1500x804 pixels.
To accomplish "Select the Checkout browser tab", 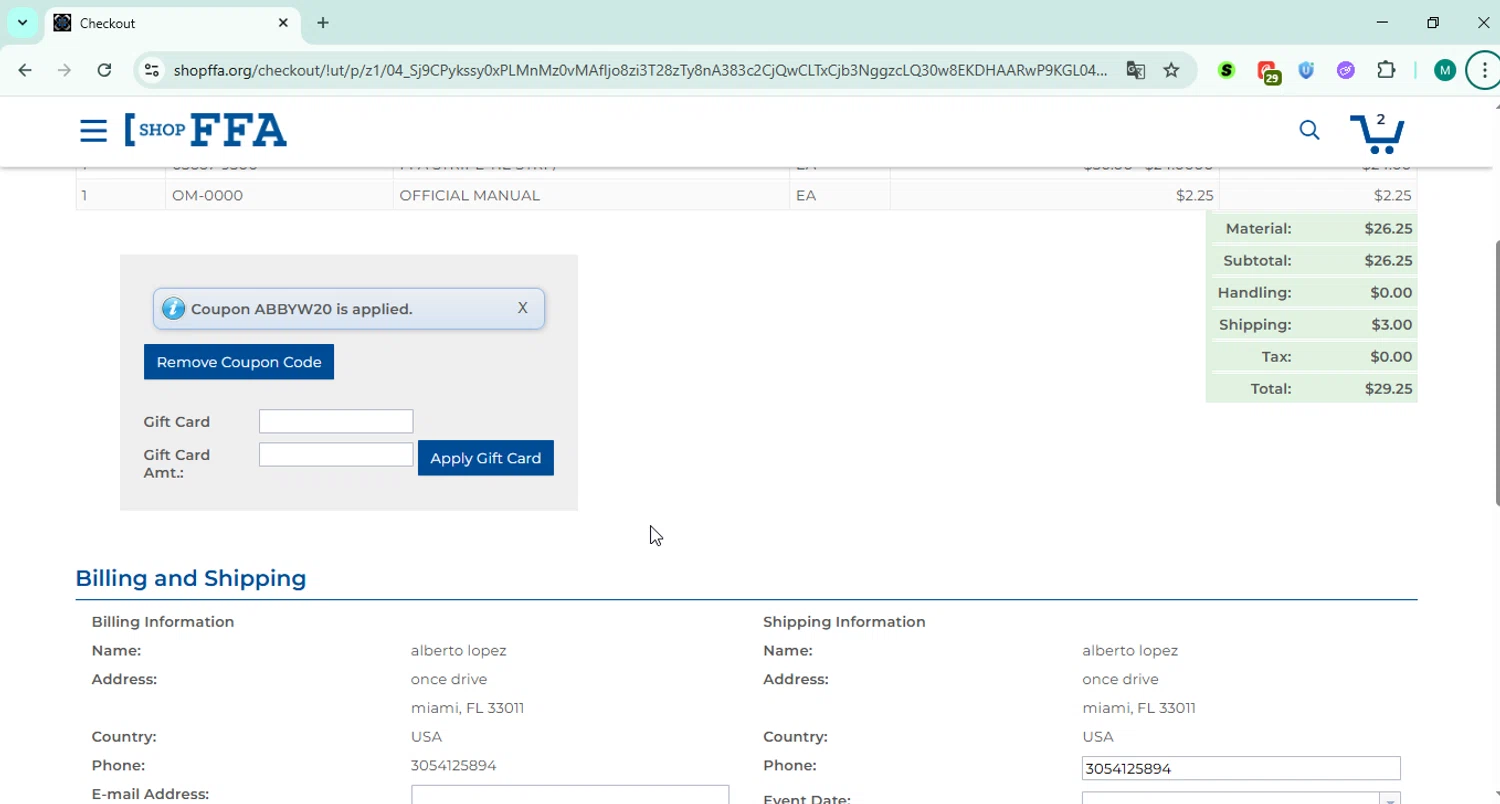I will click(173, 23).
